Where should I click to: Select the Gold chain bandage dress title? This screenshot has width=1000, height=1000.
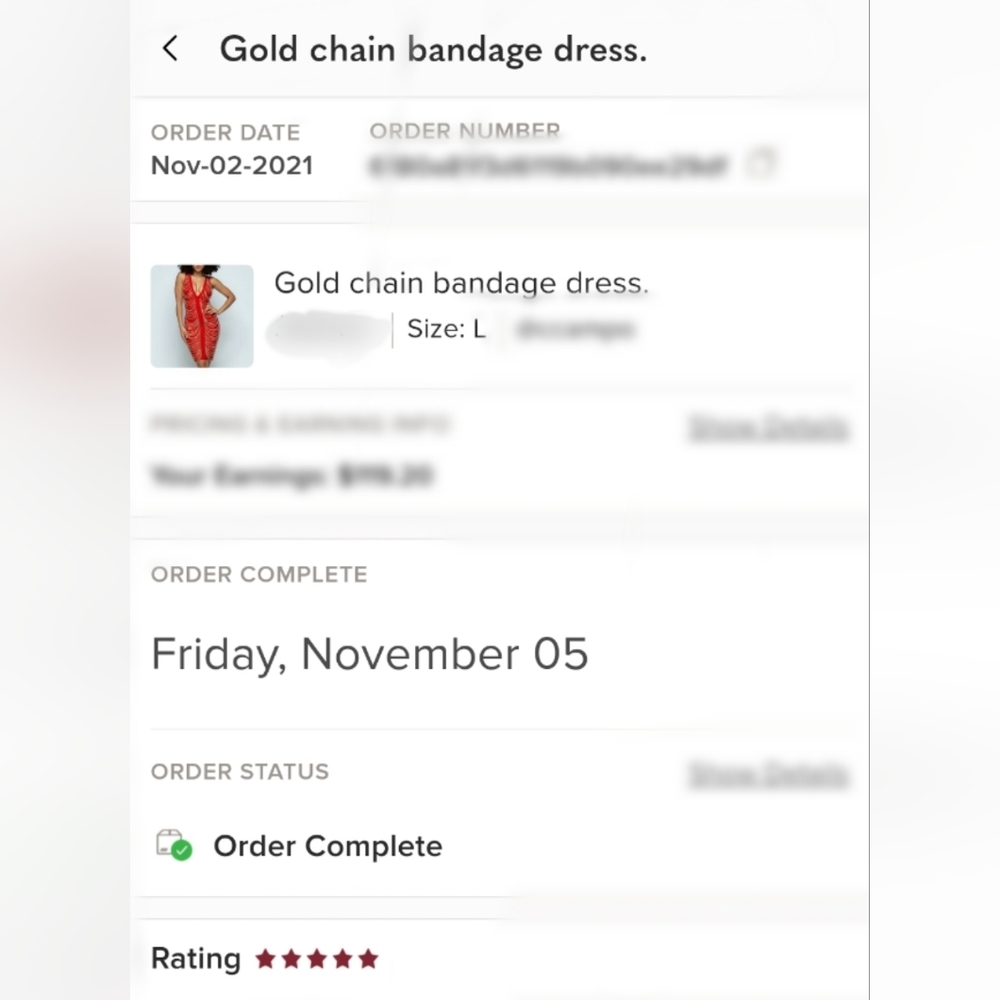pyautogui.click(x=462, y=283)
